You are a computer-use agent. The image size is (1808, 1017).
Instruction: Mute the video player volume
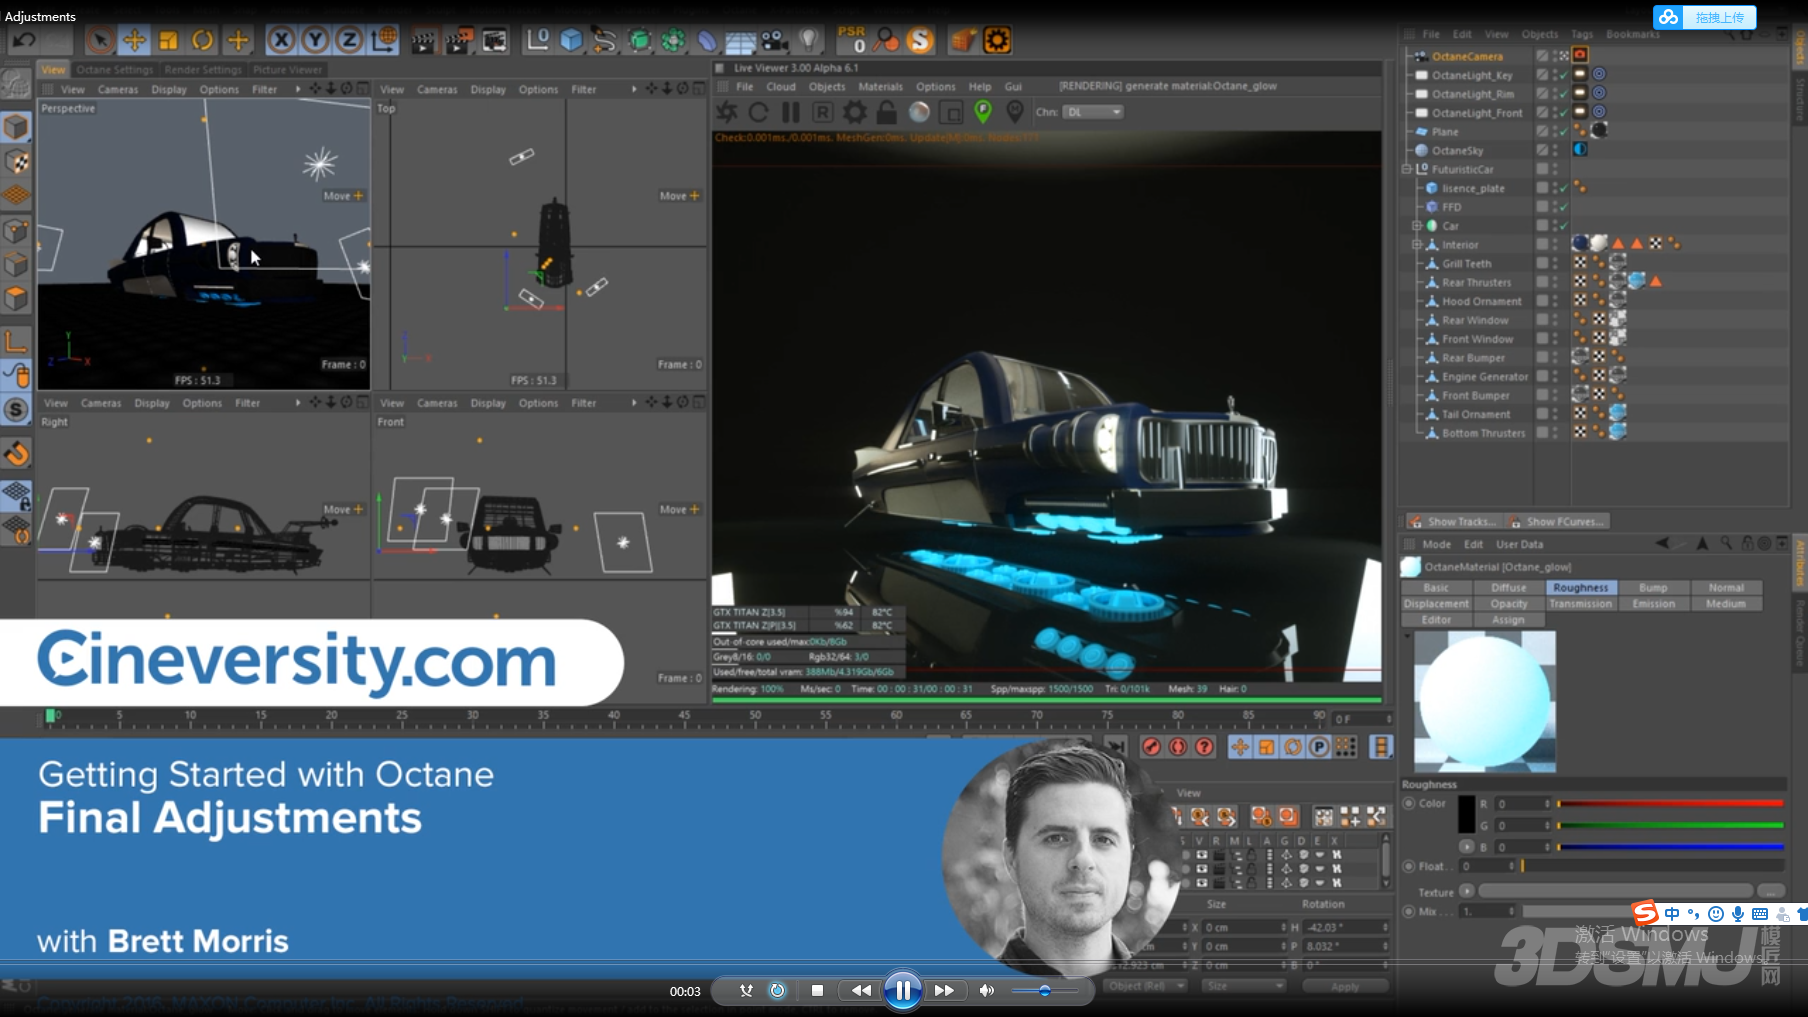[x=986, y=990]
